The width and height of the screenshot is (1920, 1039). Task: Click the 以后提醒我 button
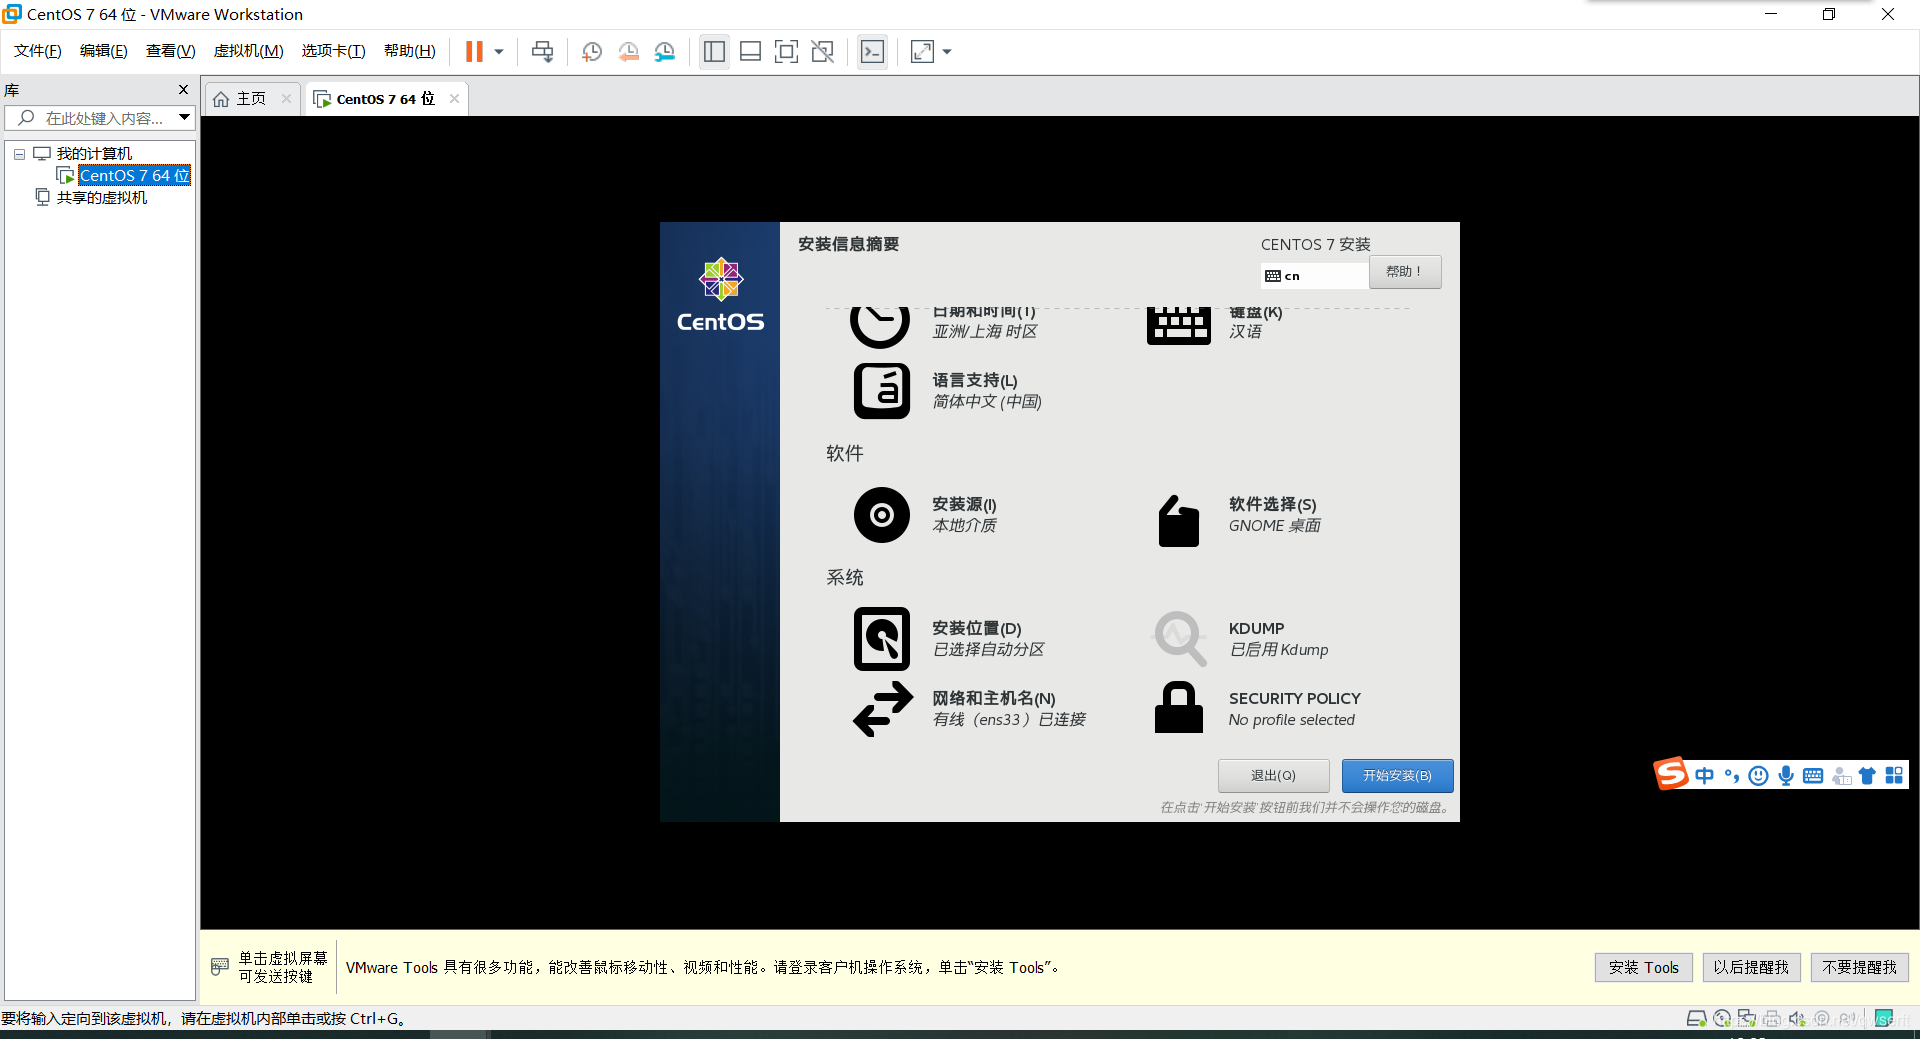pos(1751,967)
